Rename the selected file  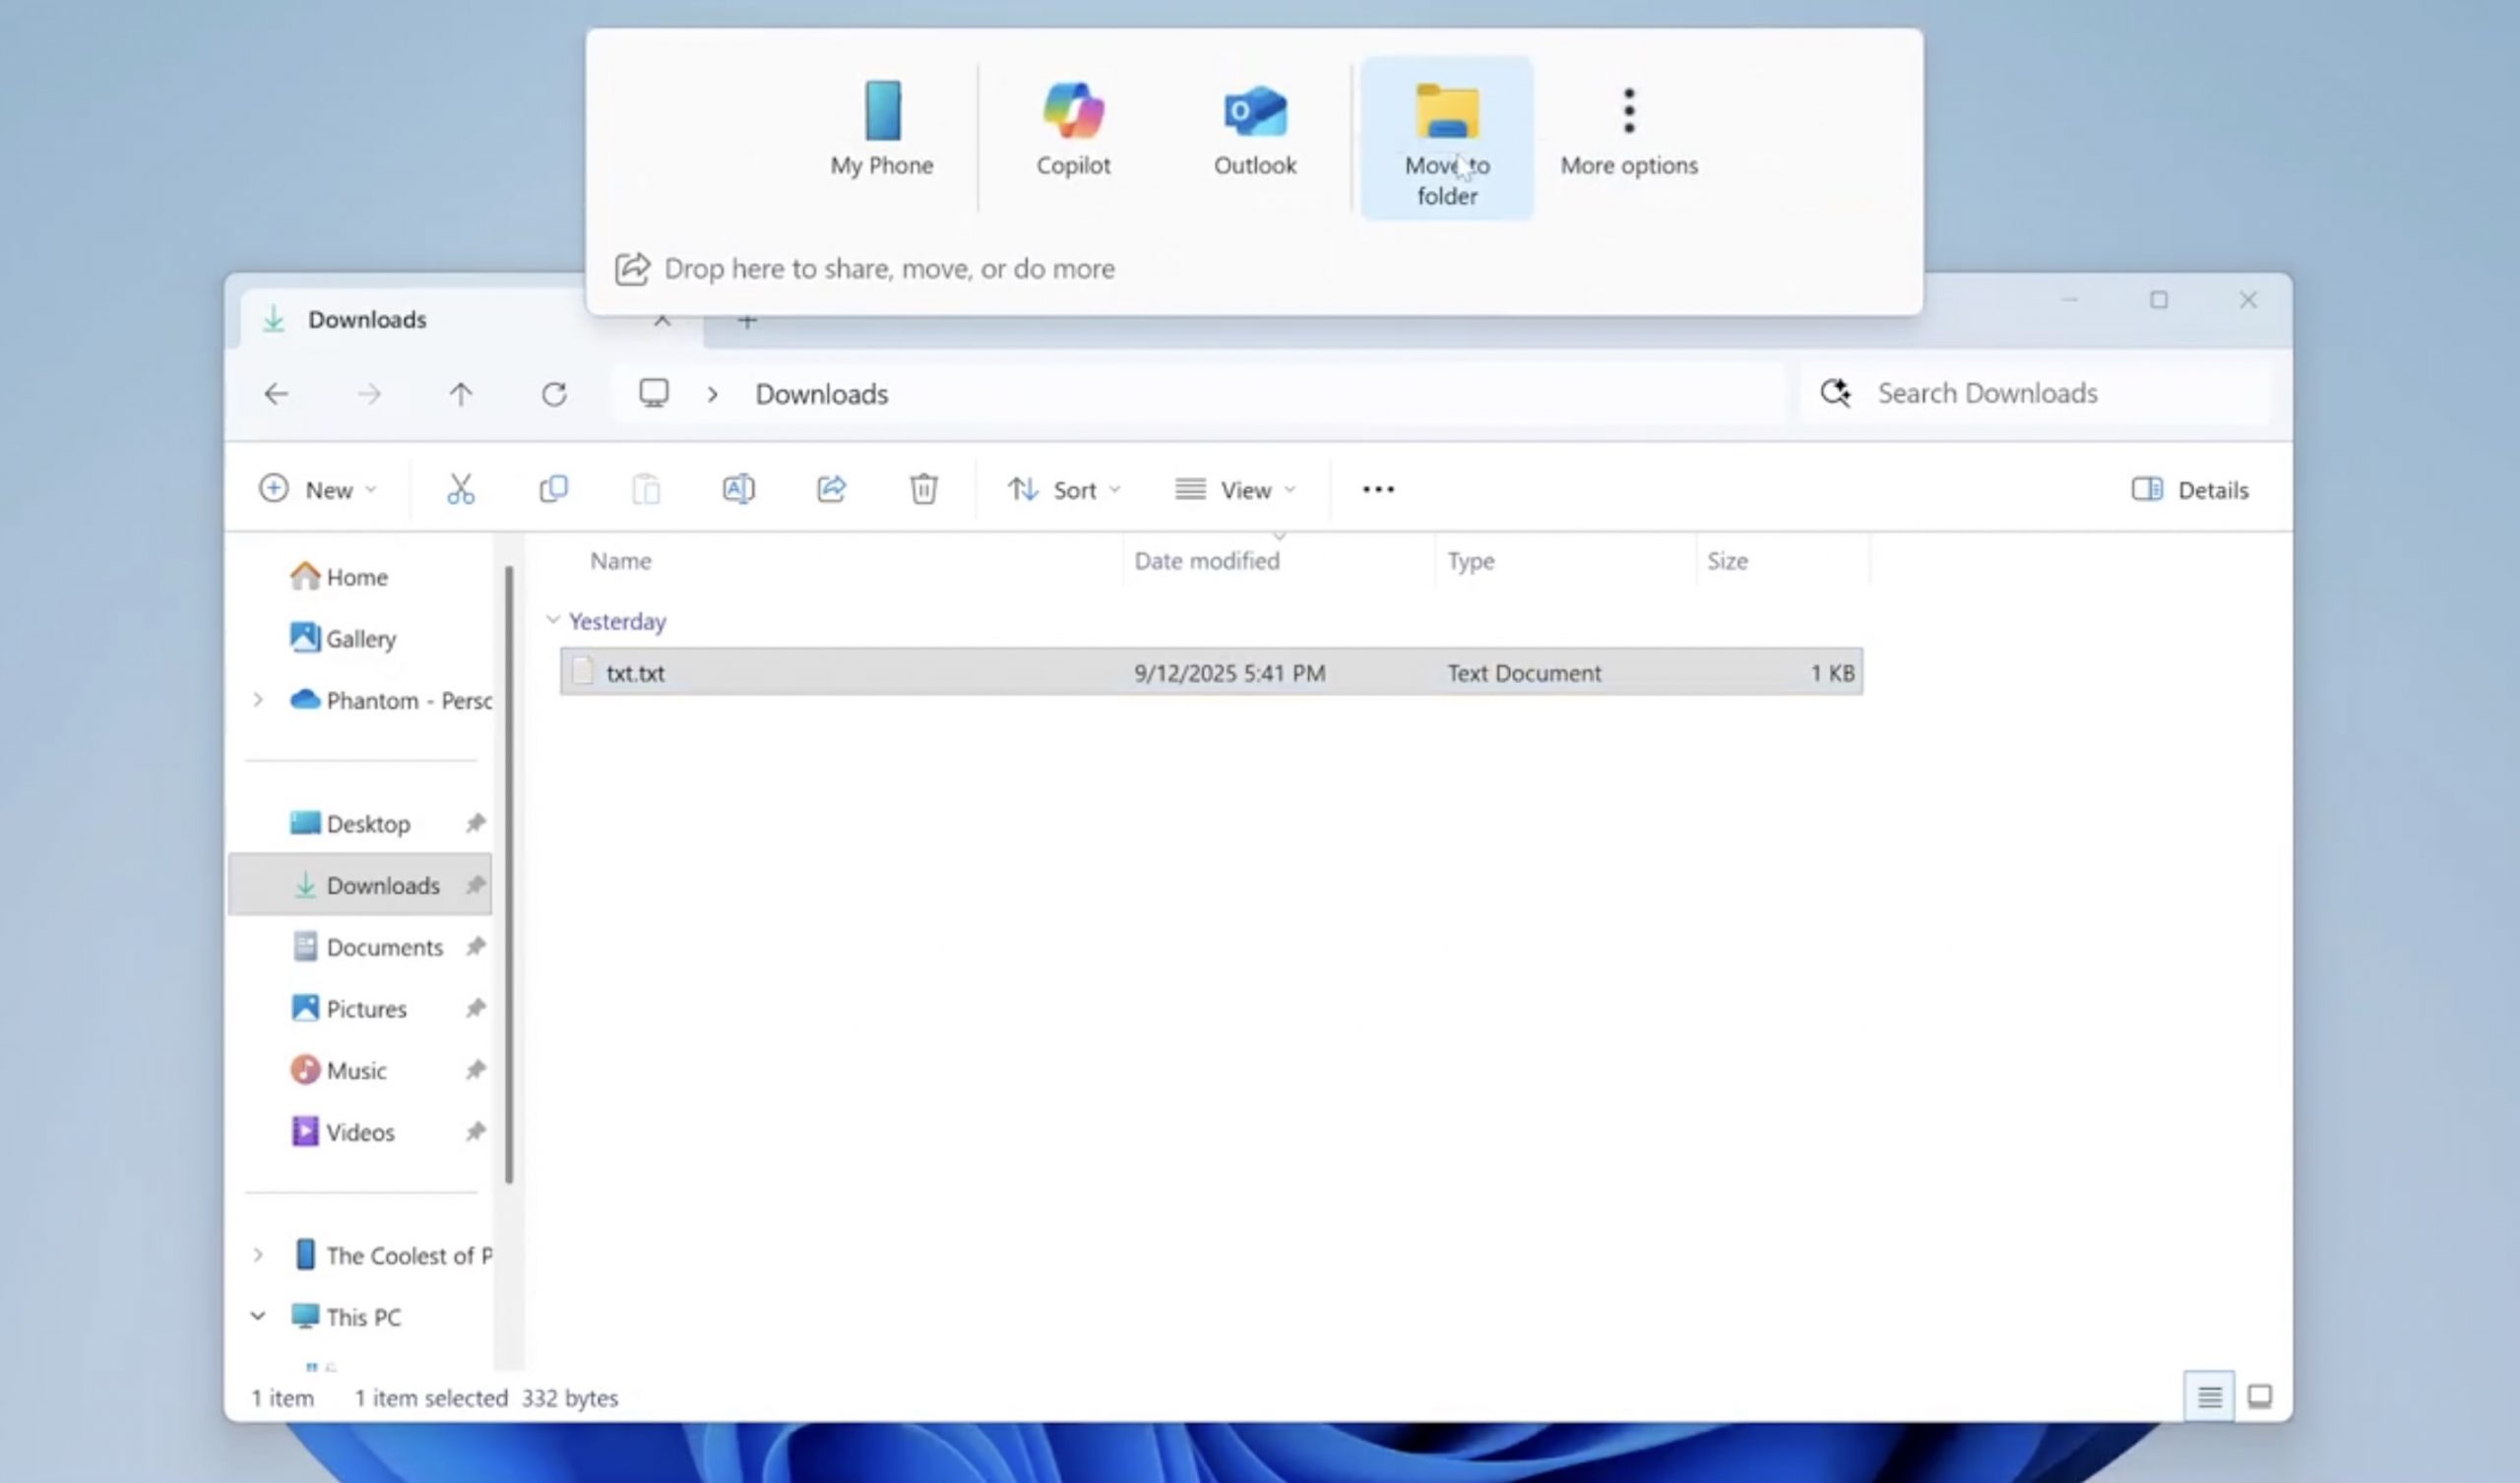click(738, 489)
